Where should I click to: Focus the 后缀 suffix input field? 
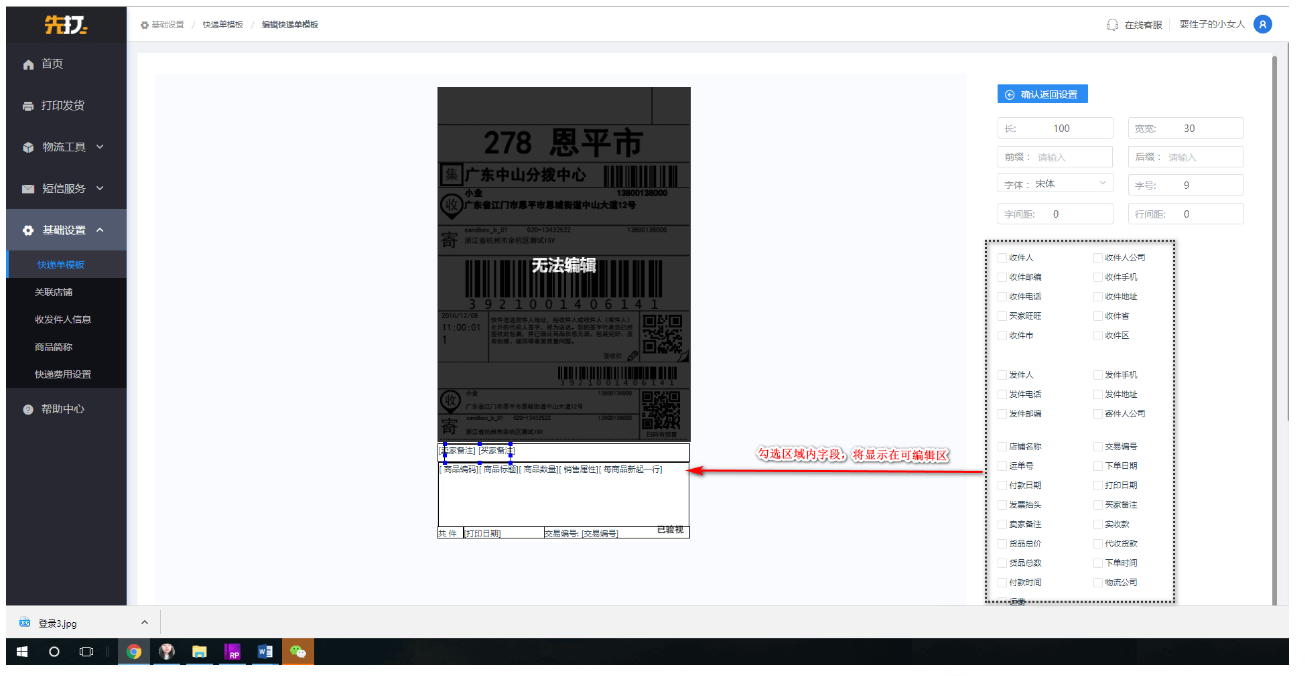pyautogui.click(x=1186, y=157)
